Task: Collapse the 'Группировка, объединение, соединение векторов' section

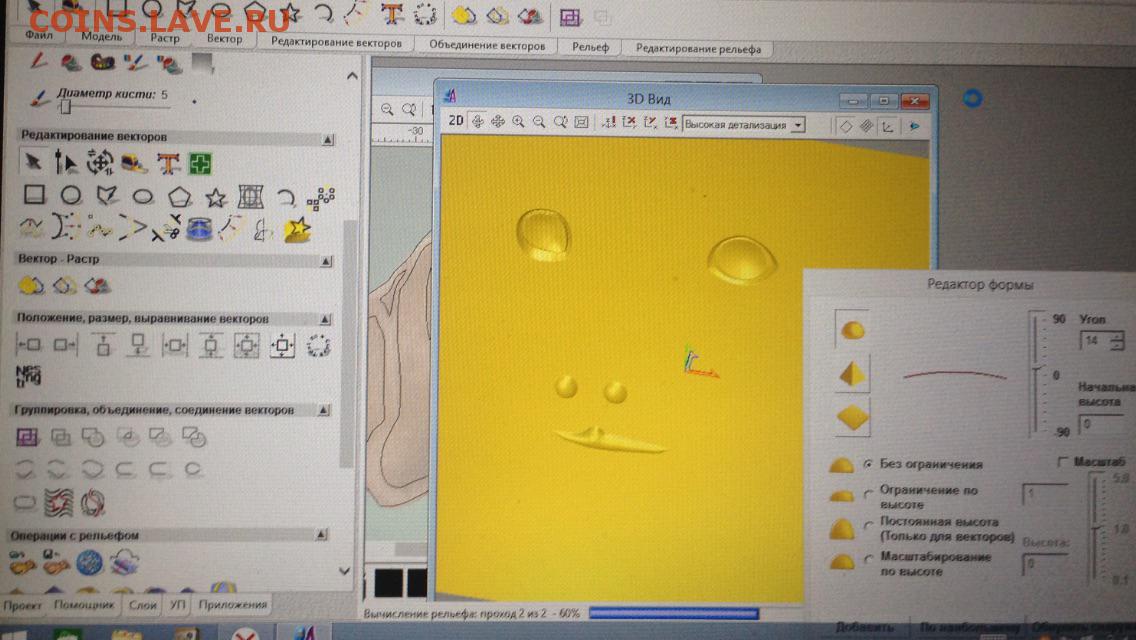Action: point(323,410)
